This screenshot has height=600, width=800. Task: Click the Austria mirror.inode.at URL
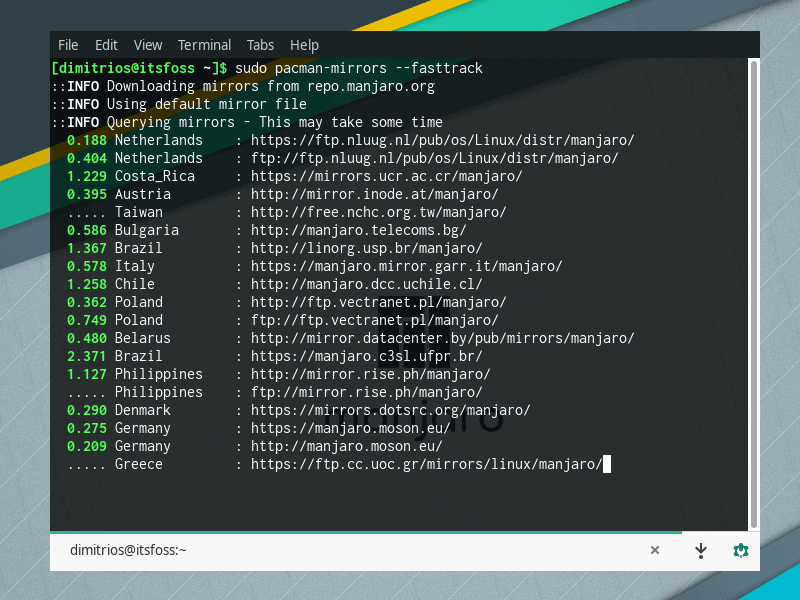pos(374,194)
